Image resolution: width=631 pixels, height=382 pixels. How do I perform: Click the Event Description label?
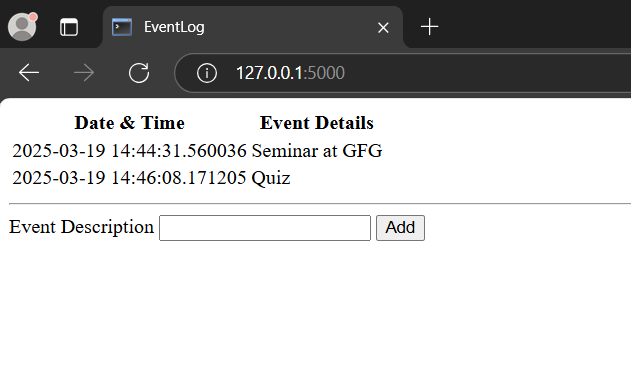81,227
